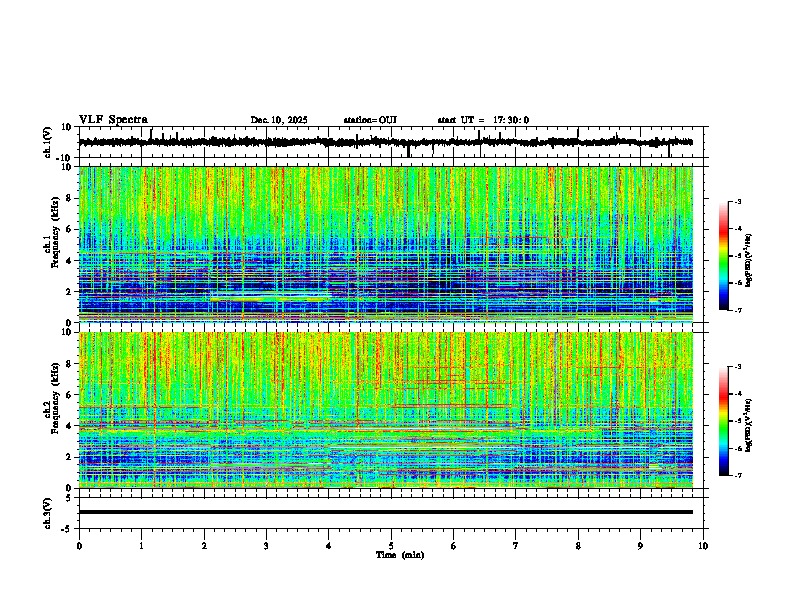The image size is (792, 612).
Task: Click time axis tick label "7"
Action: click(516, 546)
